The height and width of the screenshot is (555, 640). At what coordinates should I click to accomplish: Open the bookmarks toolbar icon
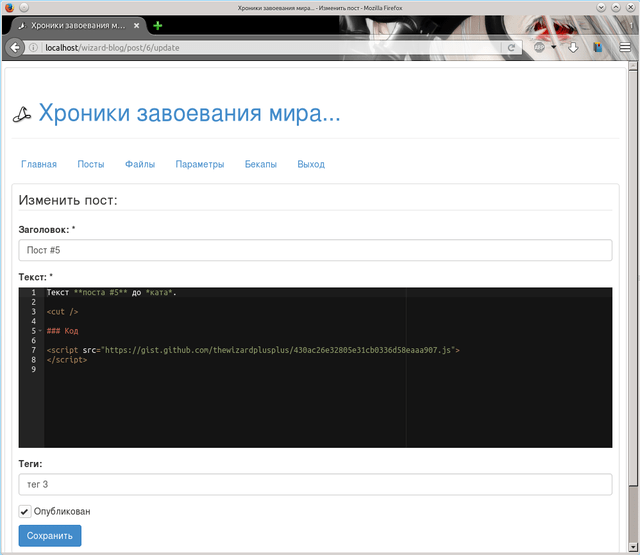point(598,47)
